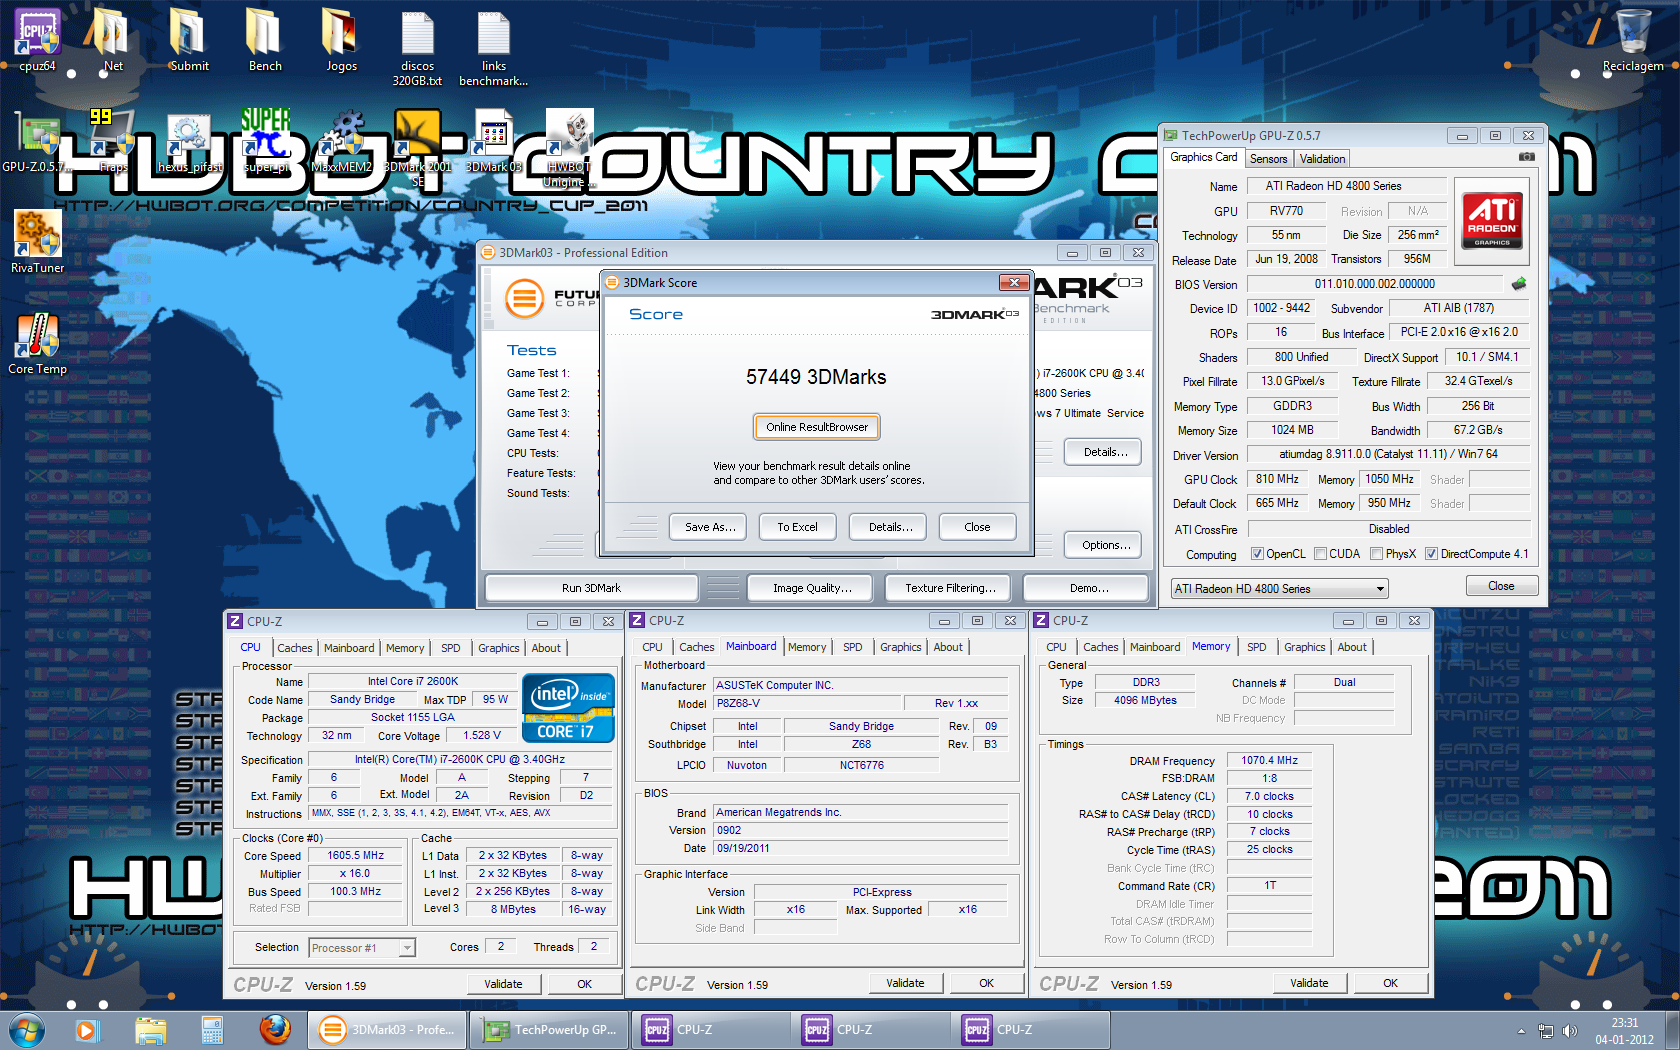Launch 3DMark 2001 SE desktop shortcut
The image size is (1680, 1050).
[417, 147]
